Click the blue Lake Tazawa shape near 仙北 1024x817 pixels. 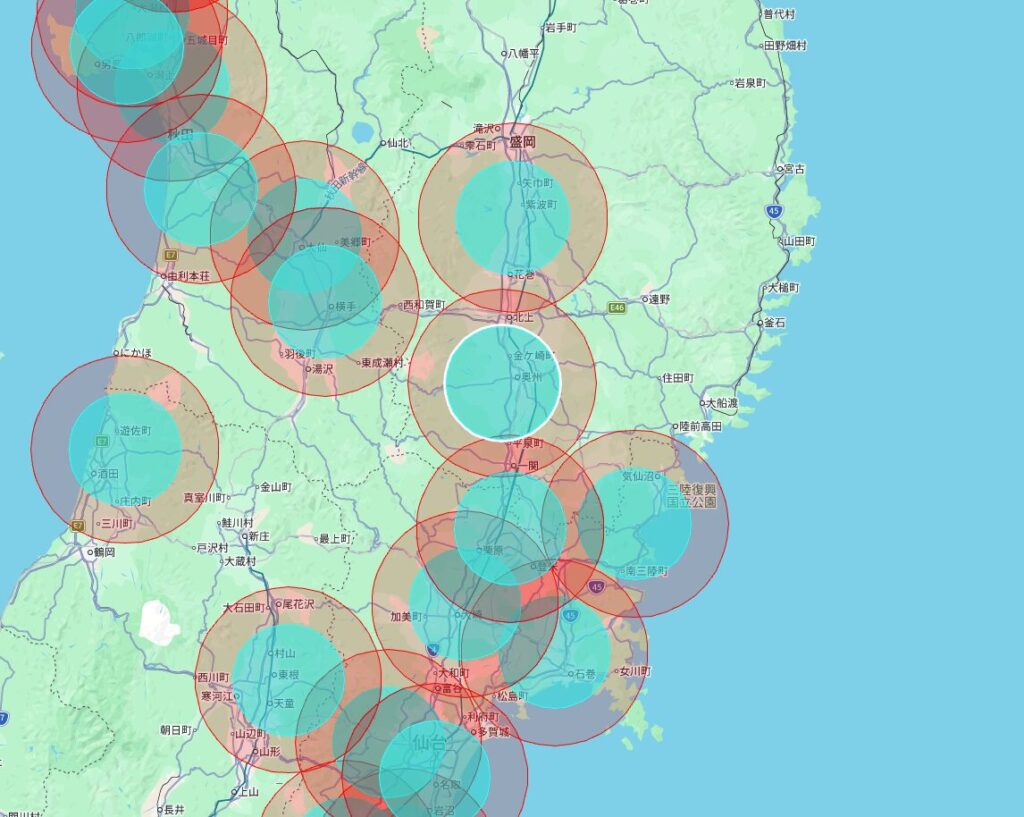pos(362,133)
